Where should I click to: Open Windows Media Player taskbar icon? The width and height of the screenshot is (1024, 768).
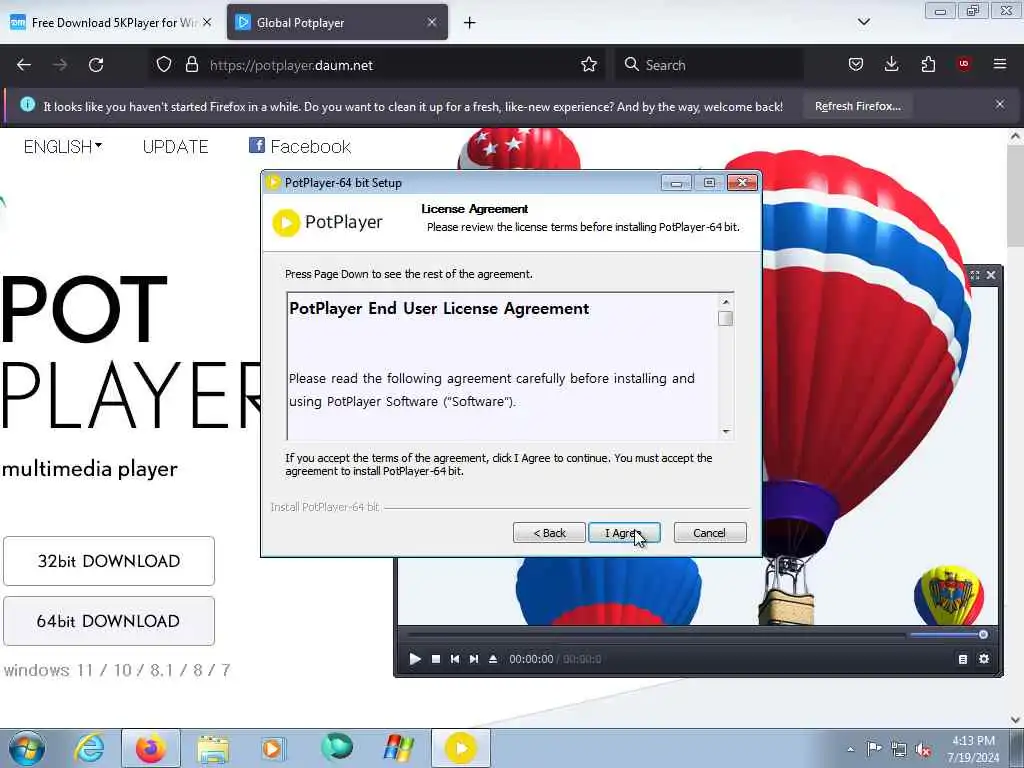coord(272,748)
